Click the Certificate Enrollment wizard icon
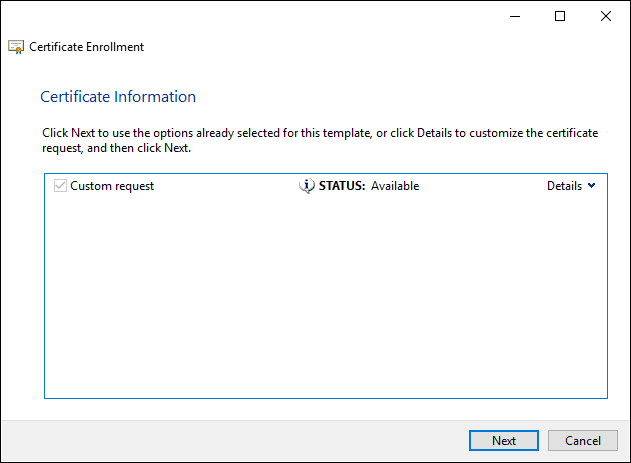Image resolution: width=631 pixels, height=463 pixels. (16, 47)
